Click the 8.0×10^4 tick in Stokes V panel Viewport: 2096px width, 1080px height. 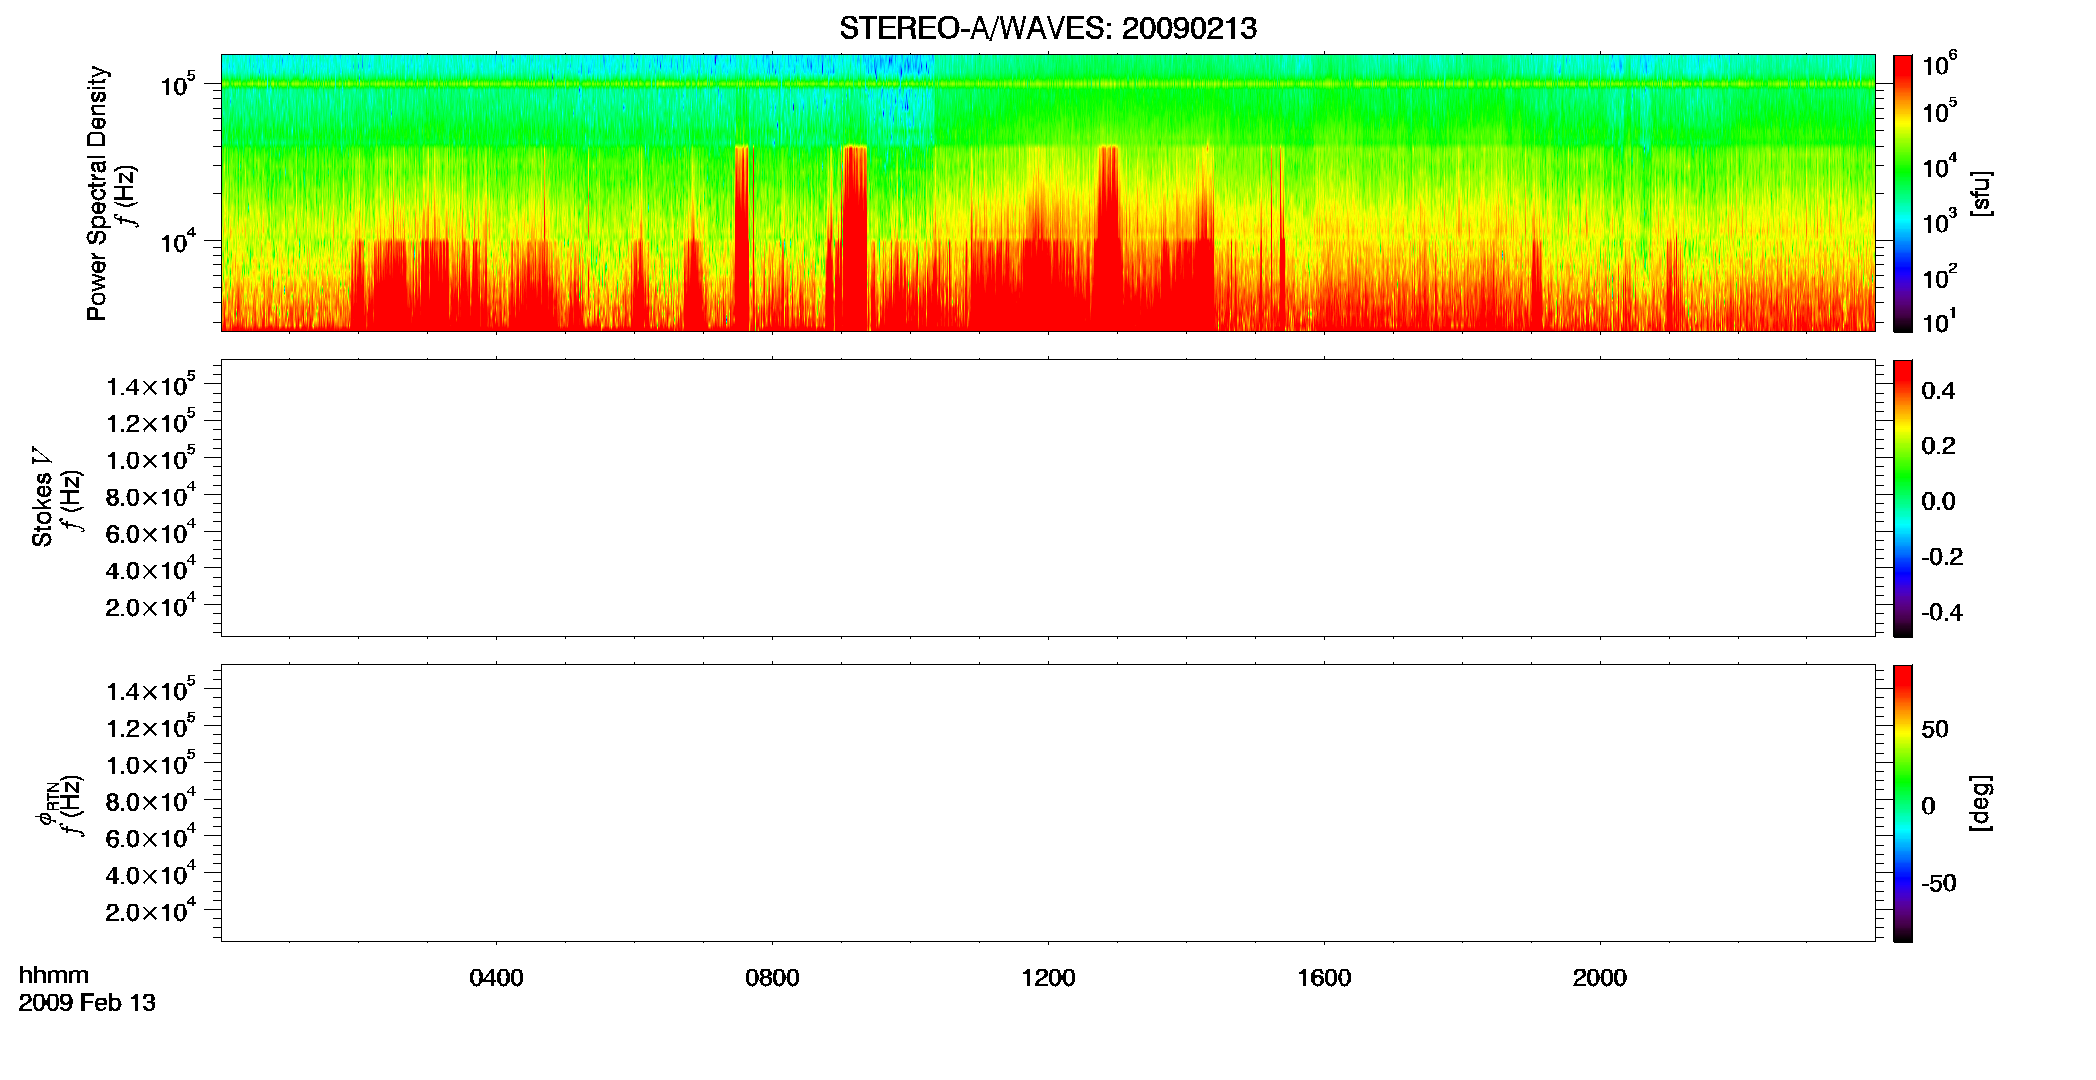click(x=151, y=495)
